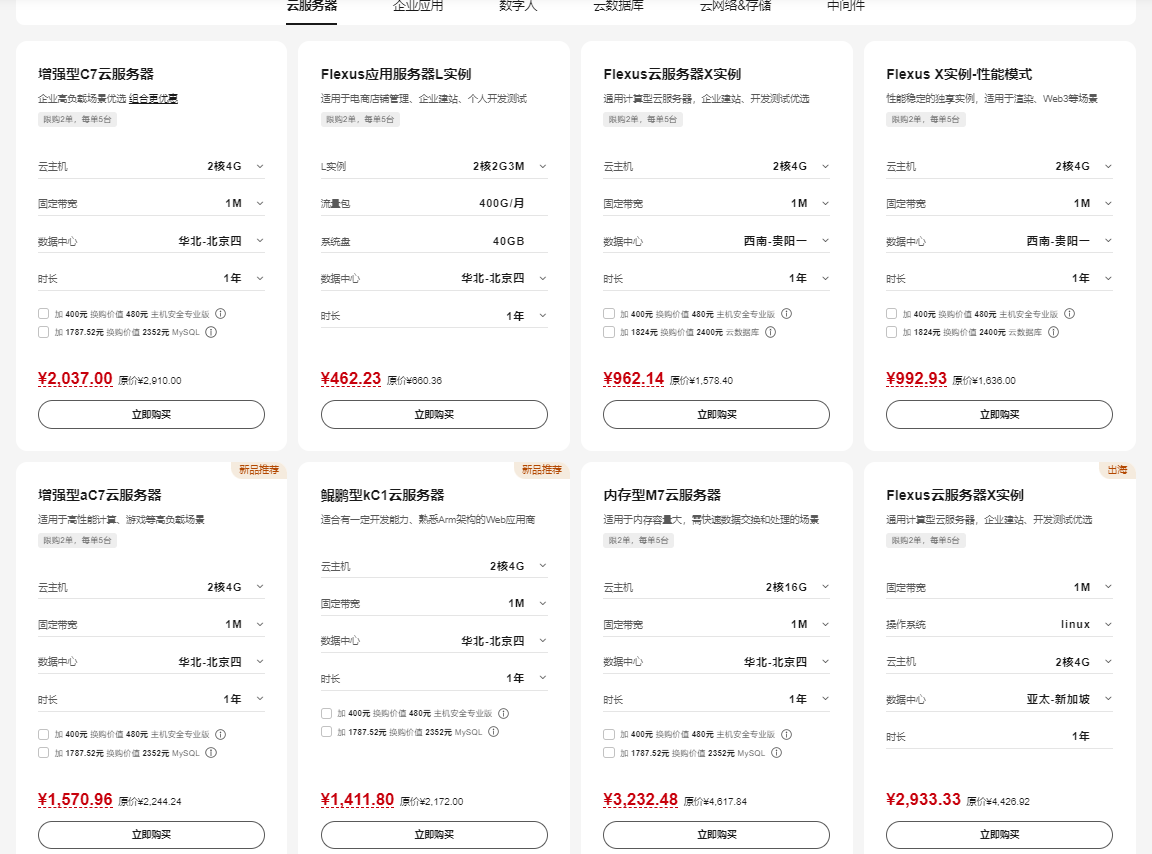View 主机安全专业版 info icon in 鲲鹏型kC1云服务器 card

(x=503, y=713)
